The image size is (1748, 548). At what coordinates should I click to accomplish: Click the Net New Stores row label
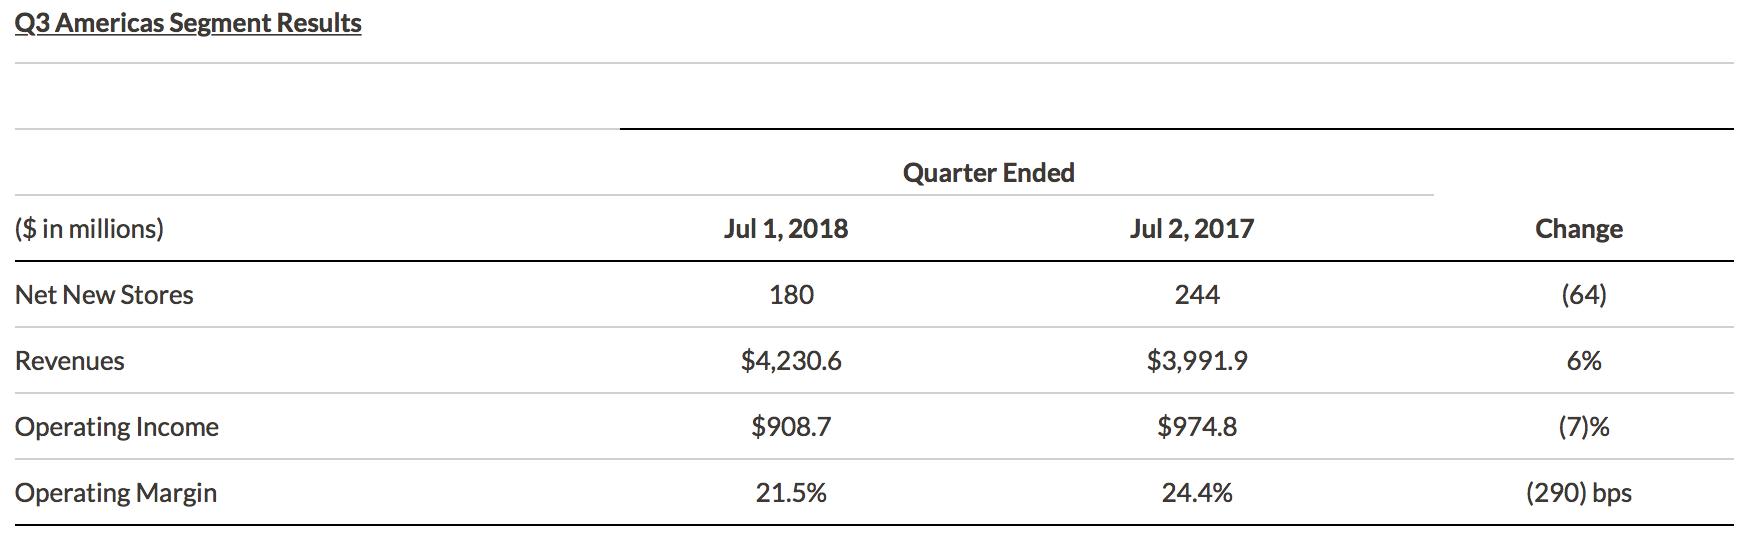(x=104, y=295)
